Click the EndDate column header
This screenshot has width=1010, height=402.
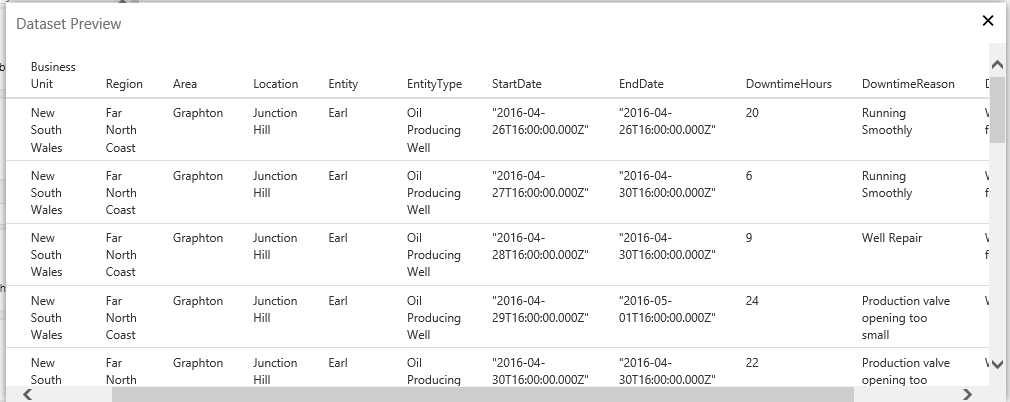click(x=641, y=84)
